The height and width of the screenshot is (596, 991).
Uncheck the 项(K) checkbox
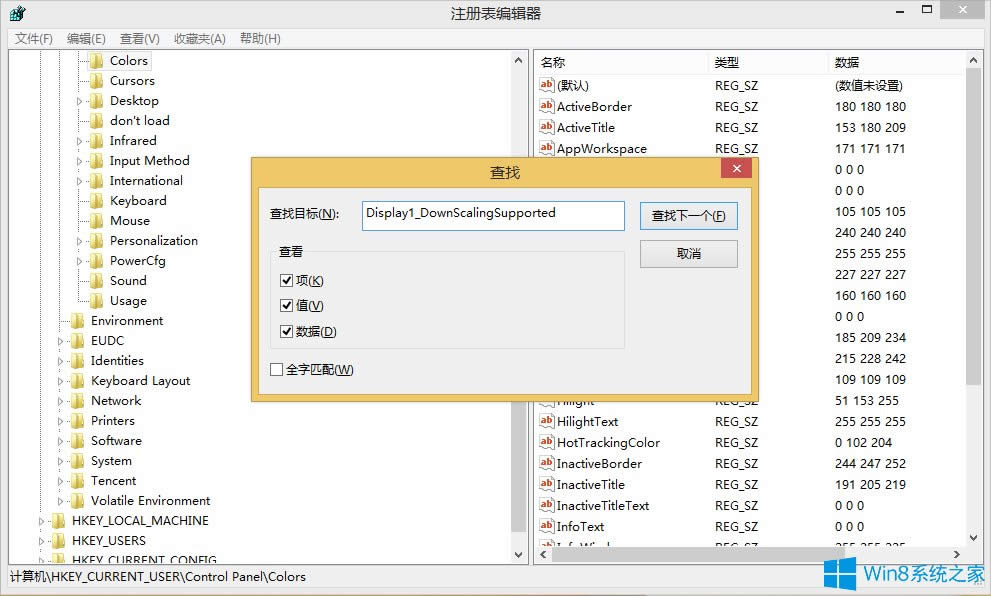287,280
